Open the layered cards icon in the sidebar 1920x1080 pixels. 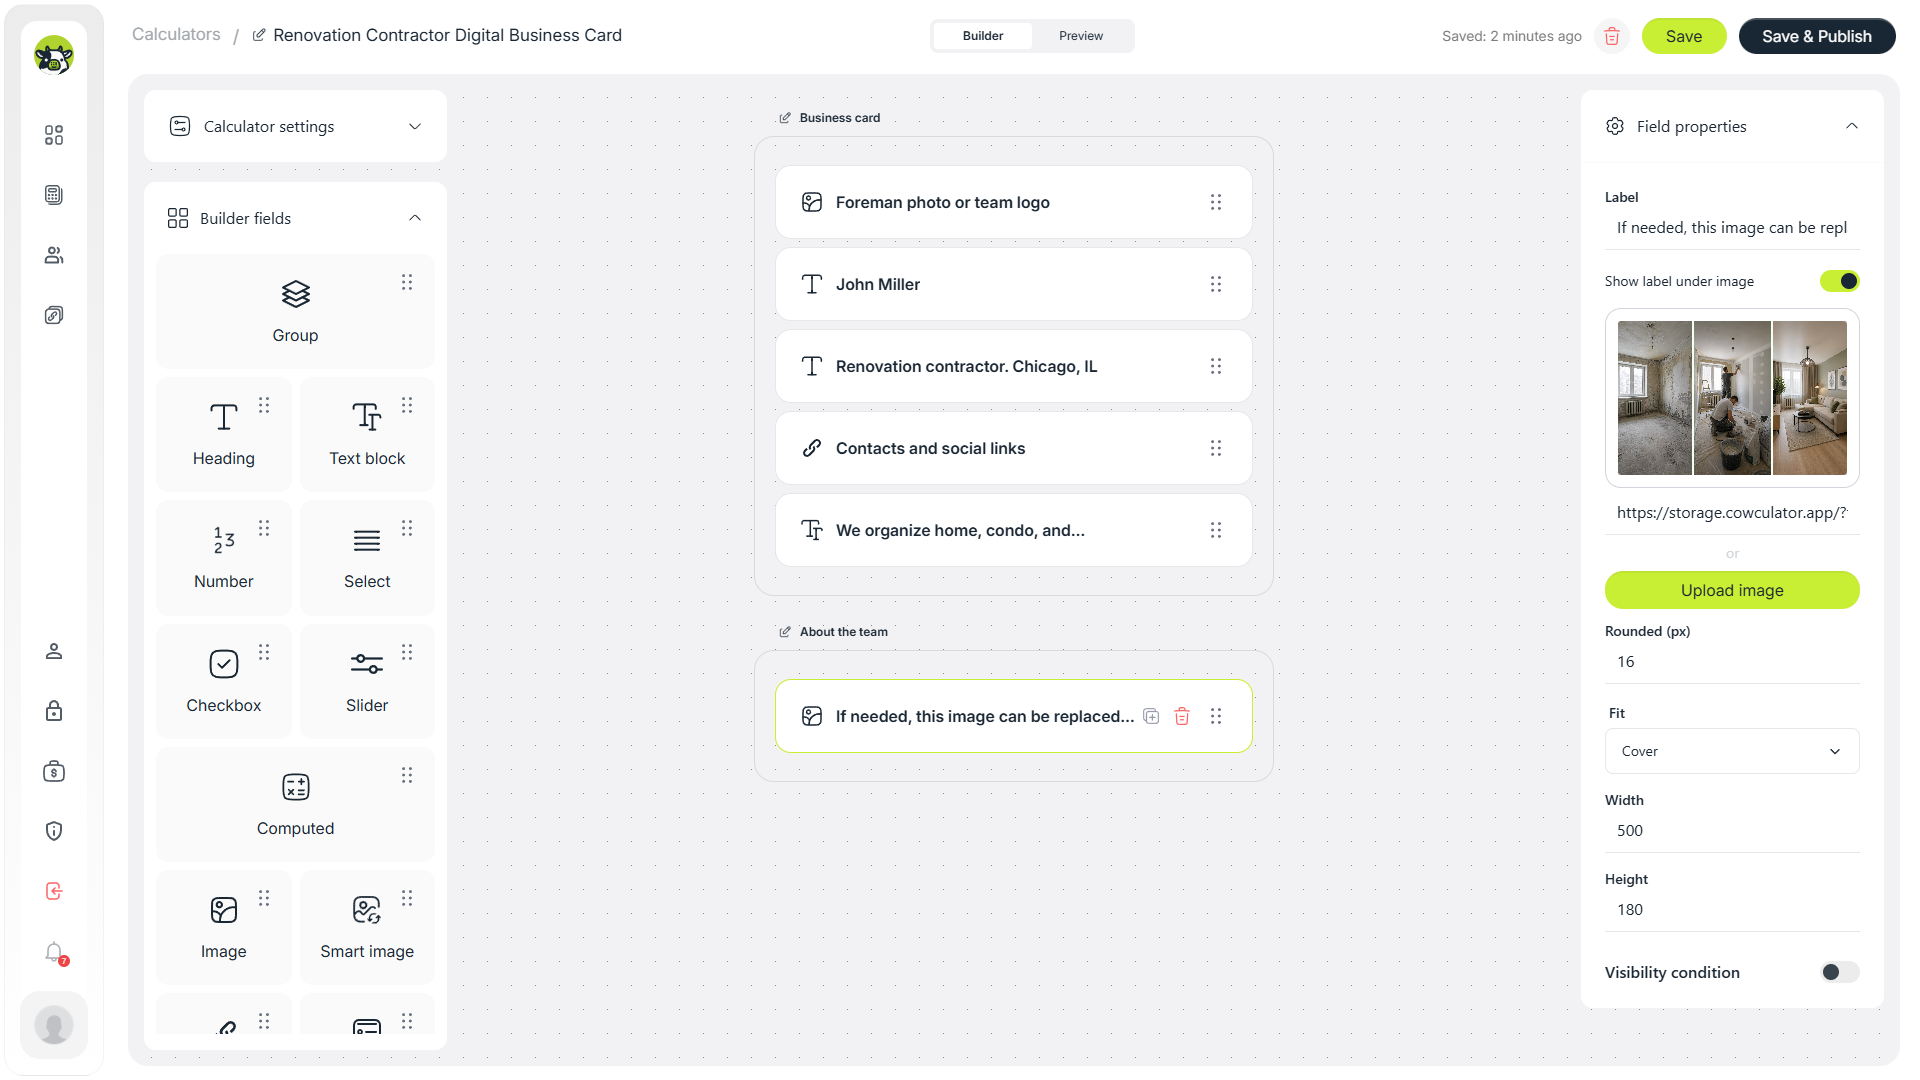coord(54,315)
